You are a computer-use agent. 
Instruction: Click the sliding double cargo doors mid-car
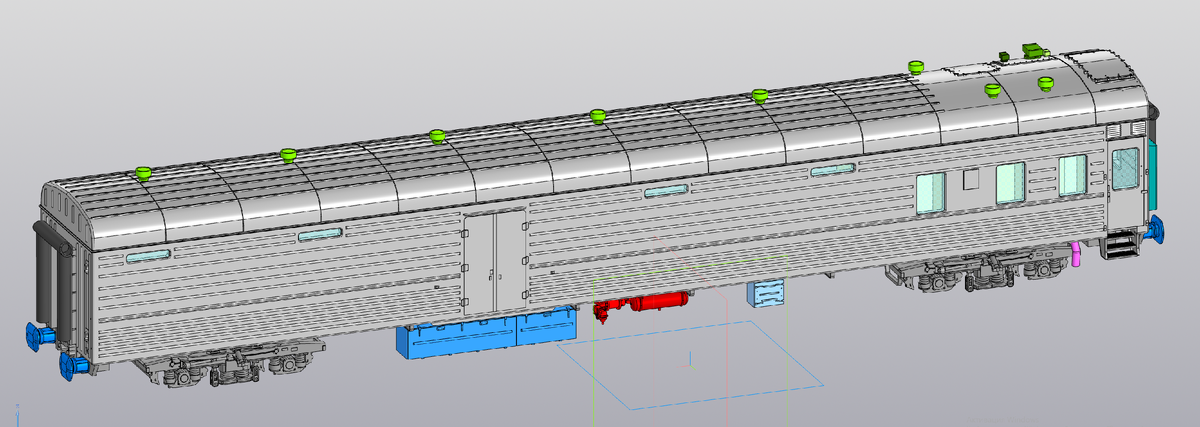(x=495, y=259)
